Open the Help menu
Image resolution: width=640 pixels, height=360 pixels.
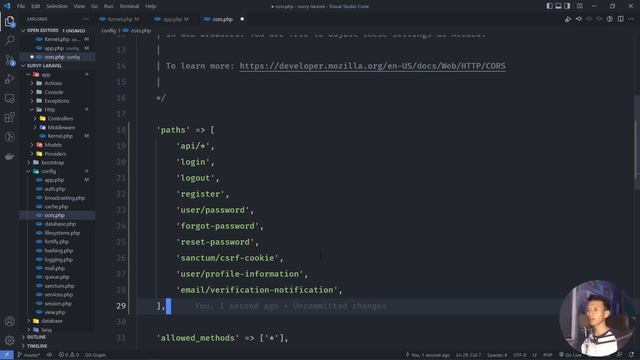(x=151, y=6)
